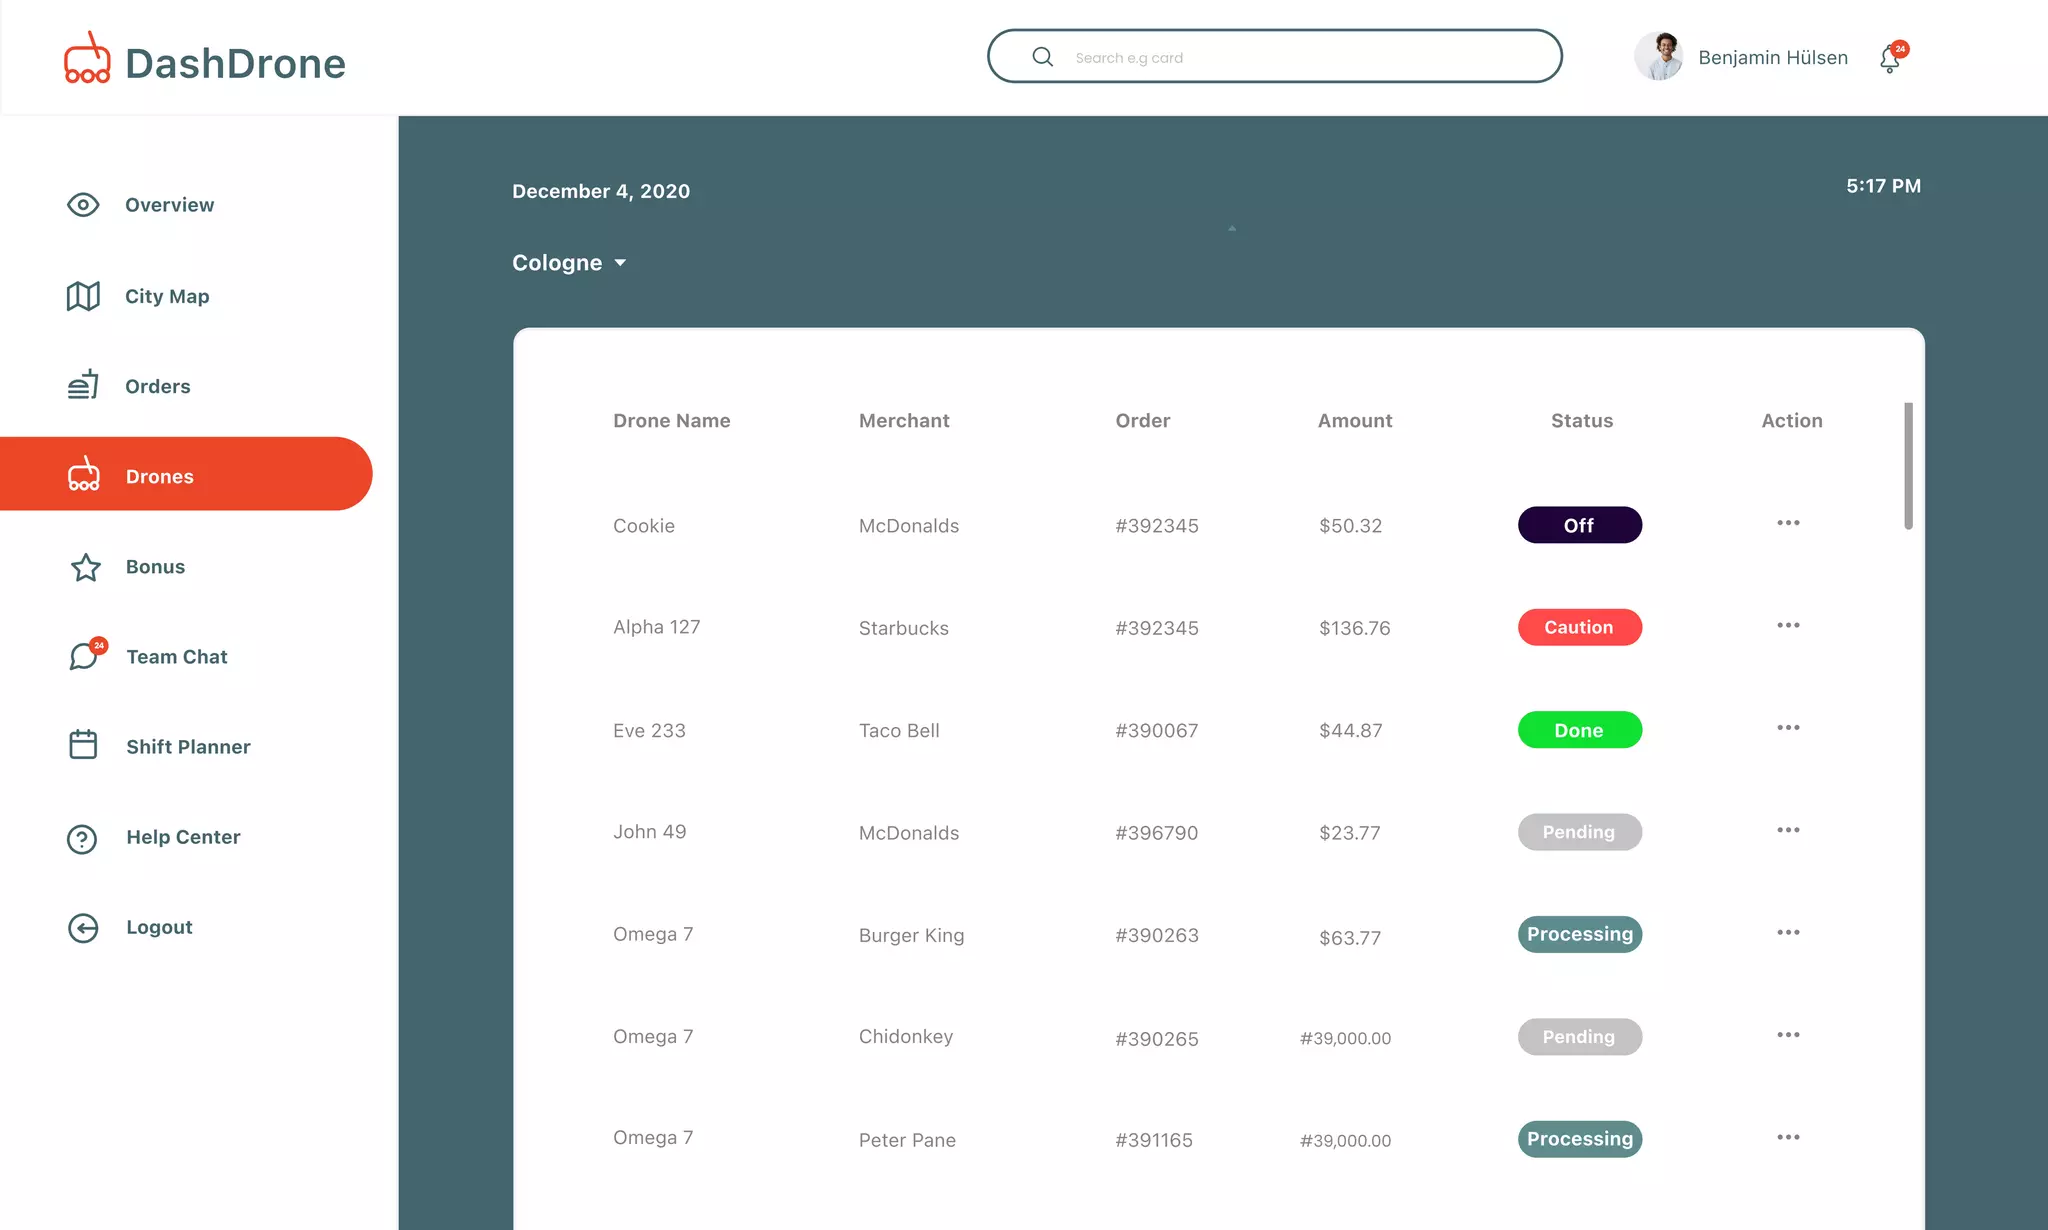The width and height of the screenshot is (2048, 1230).
Task: Open action menu for John 49
Action: (1788, 830)
